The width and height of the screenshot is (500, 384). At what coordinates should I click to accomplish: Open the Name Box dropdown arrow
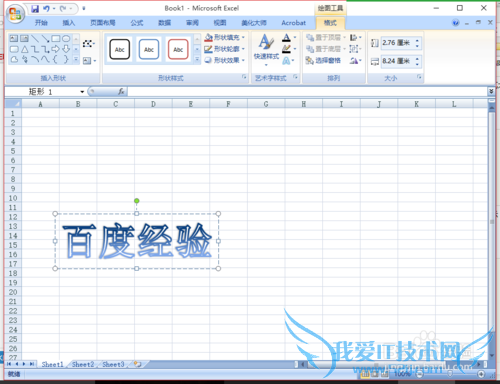[x=82, y=92]
